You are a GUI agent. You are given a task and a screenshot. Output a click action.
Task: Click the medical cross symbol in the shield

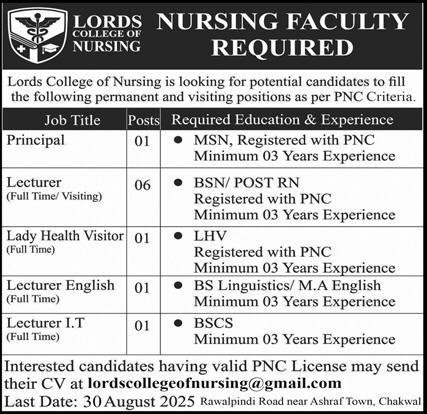click(22, 49)
